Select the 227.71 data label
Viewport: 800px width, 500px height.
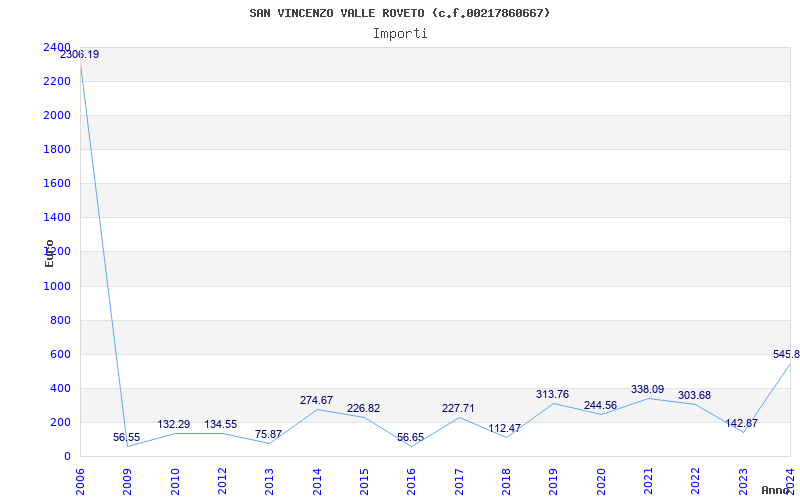[x=458, y=408]
